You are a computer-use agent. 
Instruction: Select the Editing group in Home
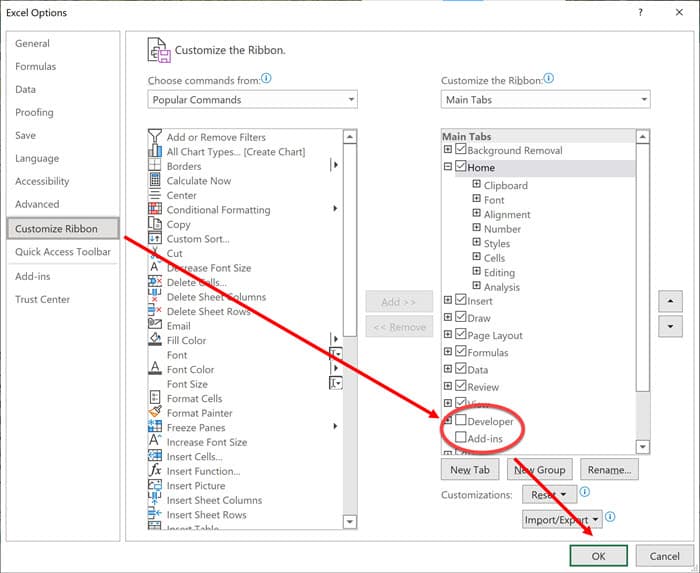(x=499, y=273)
